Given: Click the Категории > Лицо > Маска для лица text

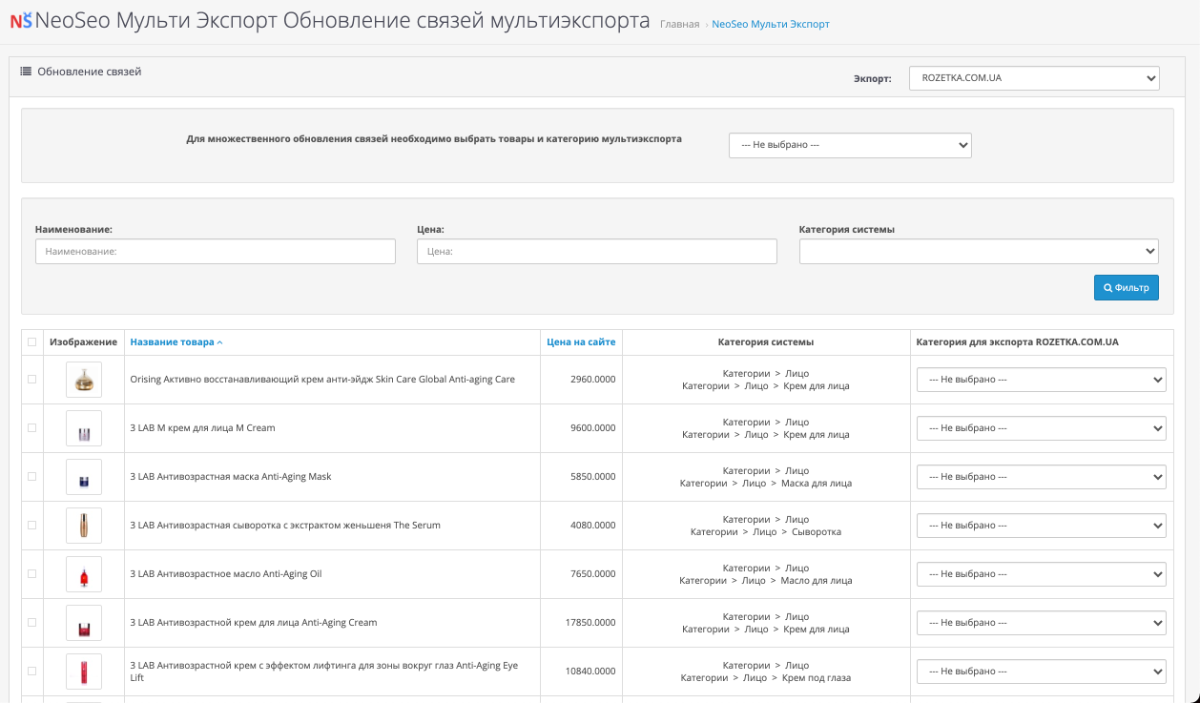Looking at the screenshot, I should coord(766,483).
